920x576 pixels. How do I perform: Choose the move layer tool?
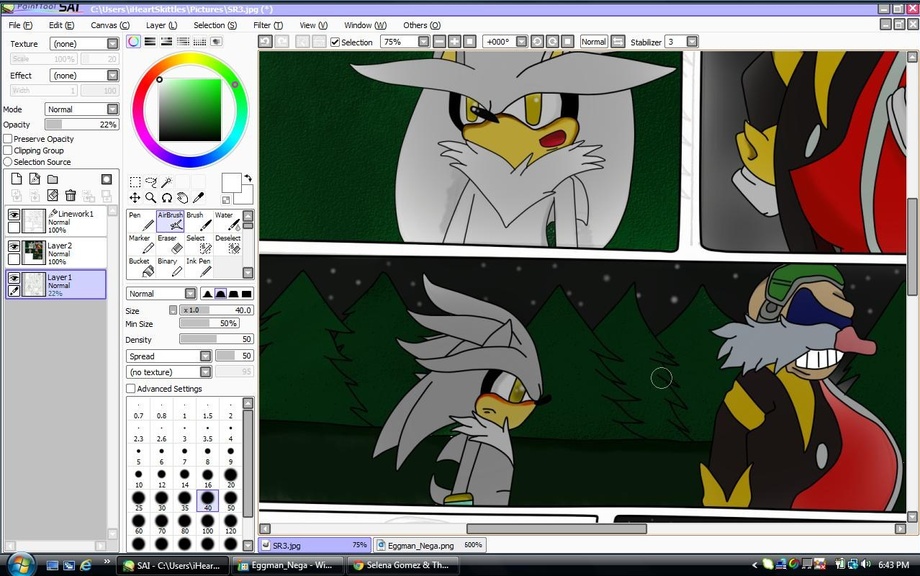pyautogui.click(x=135, y=198)
